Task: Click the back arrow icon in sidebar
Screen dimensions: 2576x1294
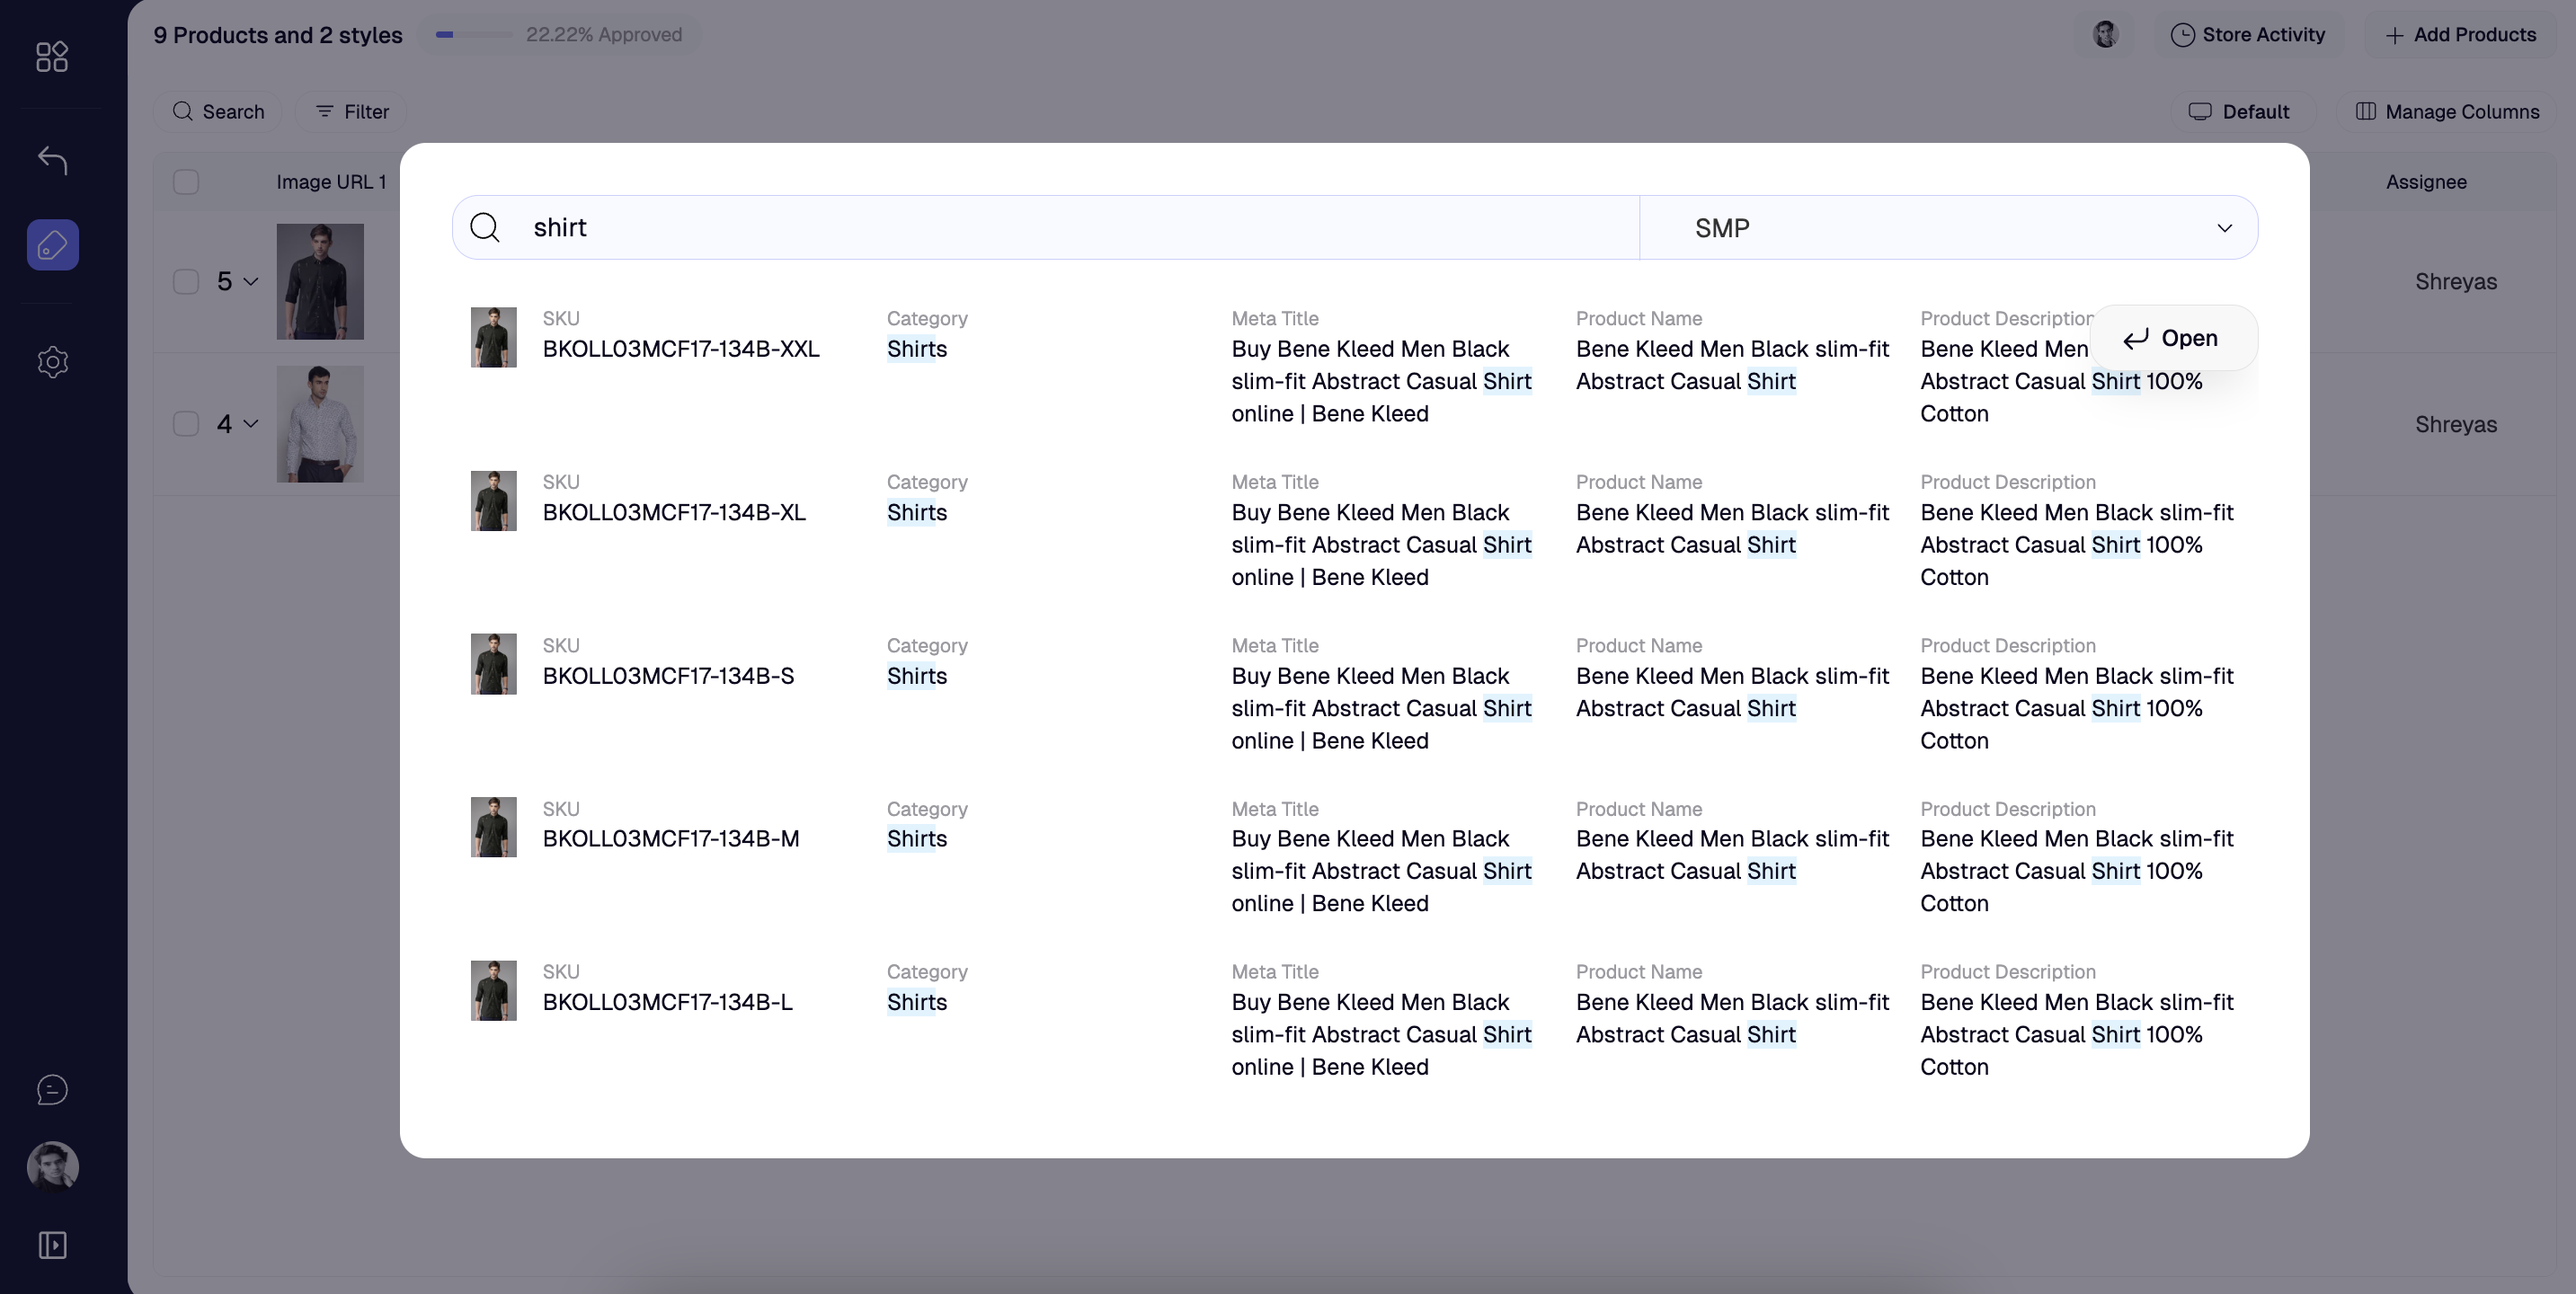Action: [x=52, y=160]
